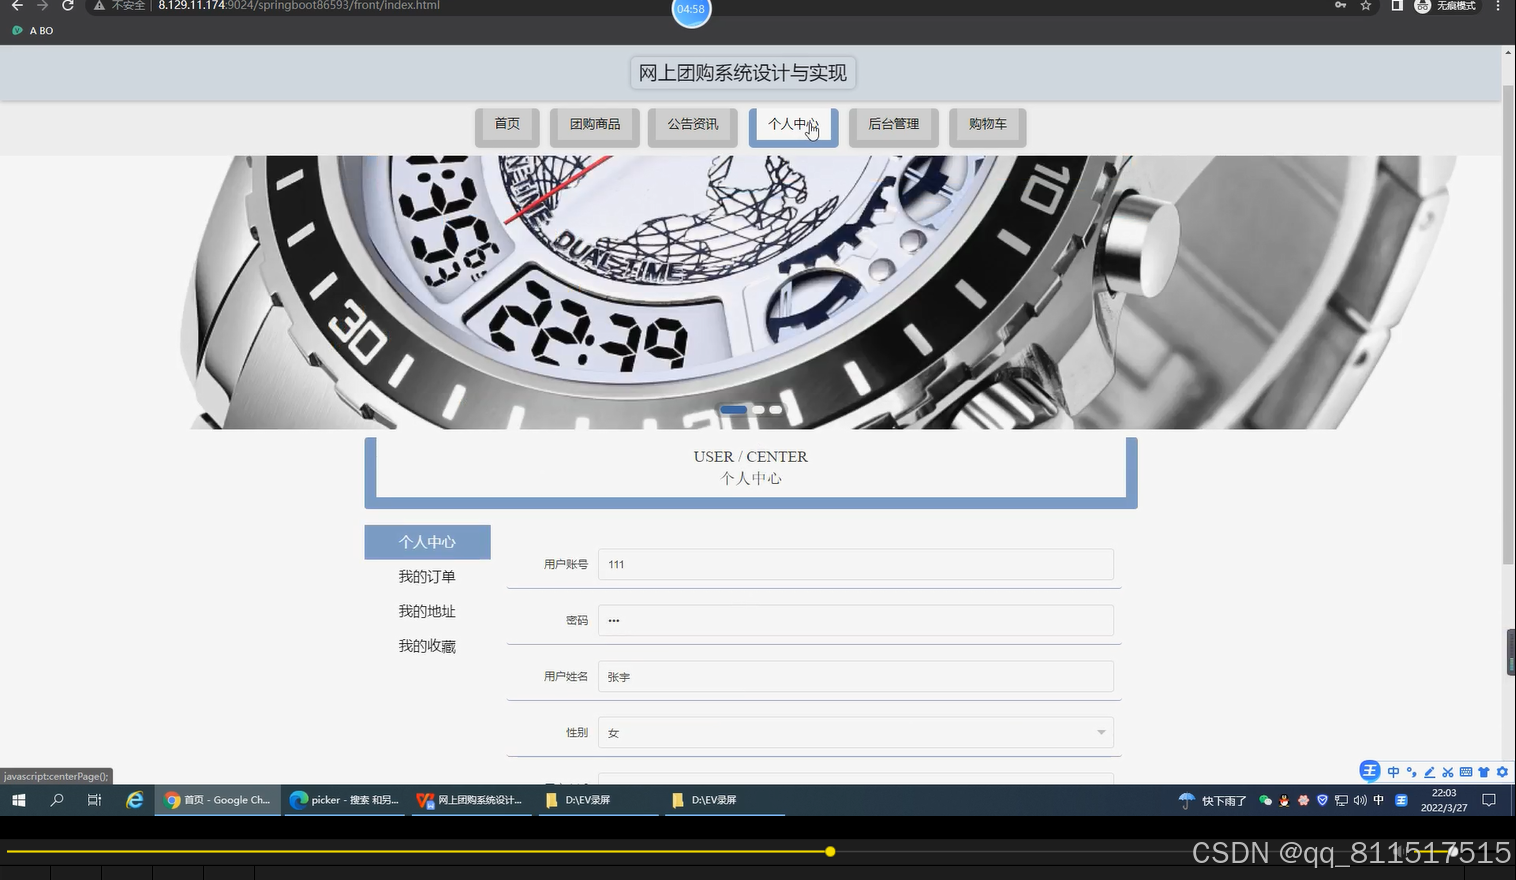Open the pink flower tray icon

tap(1303, 800)
